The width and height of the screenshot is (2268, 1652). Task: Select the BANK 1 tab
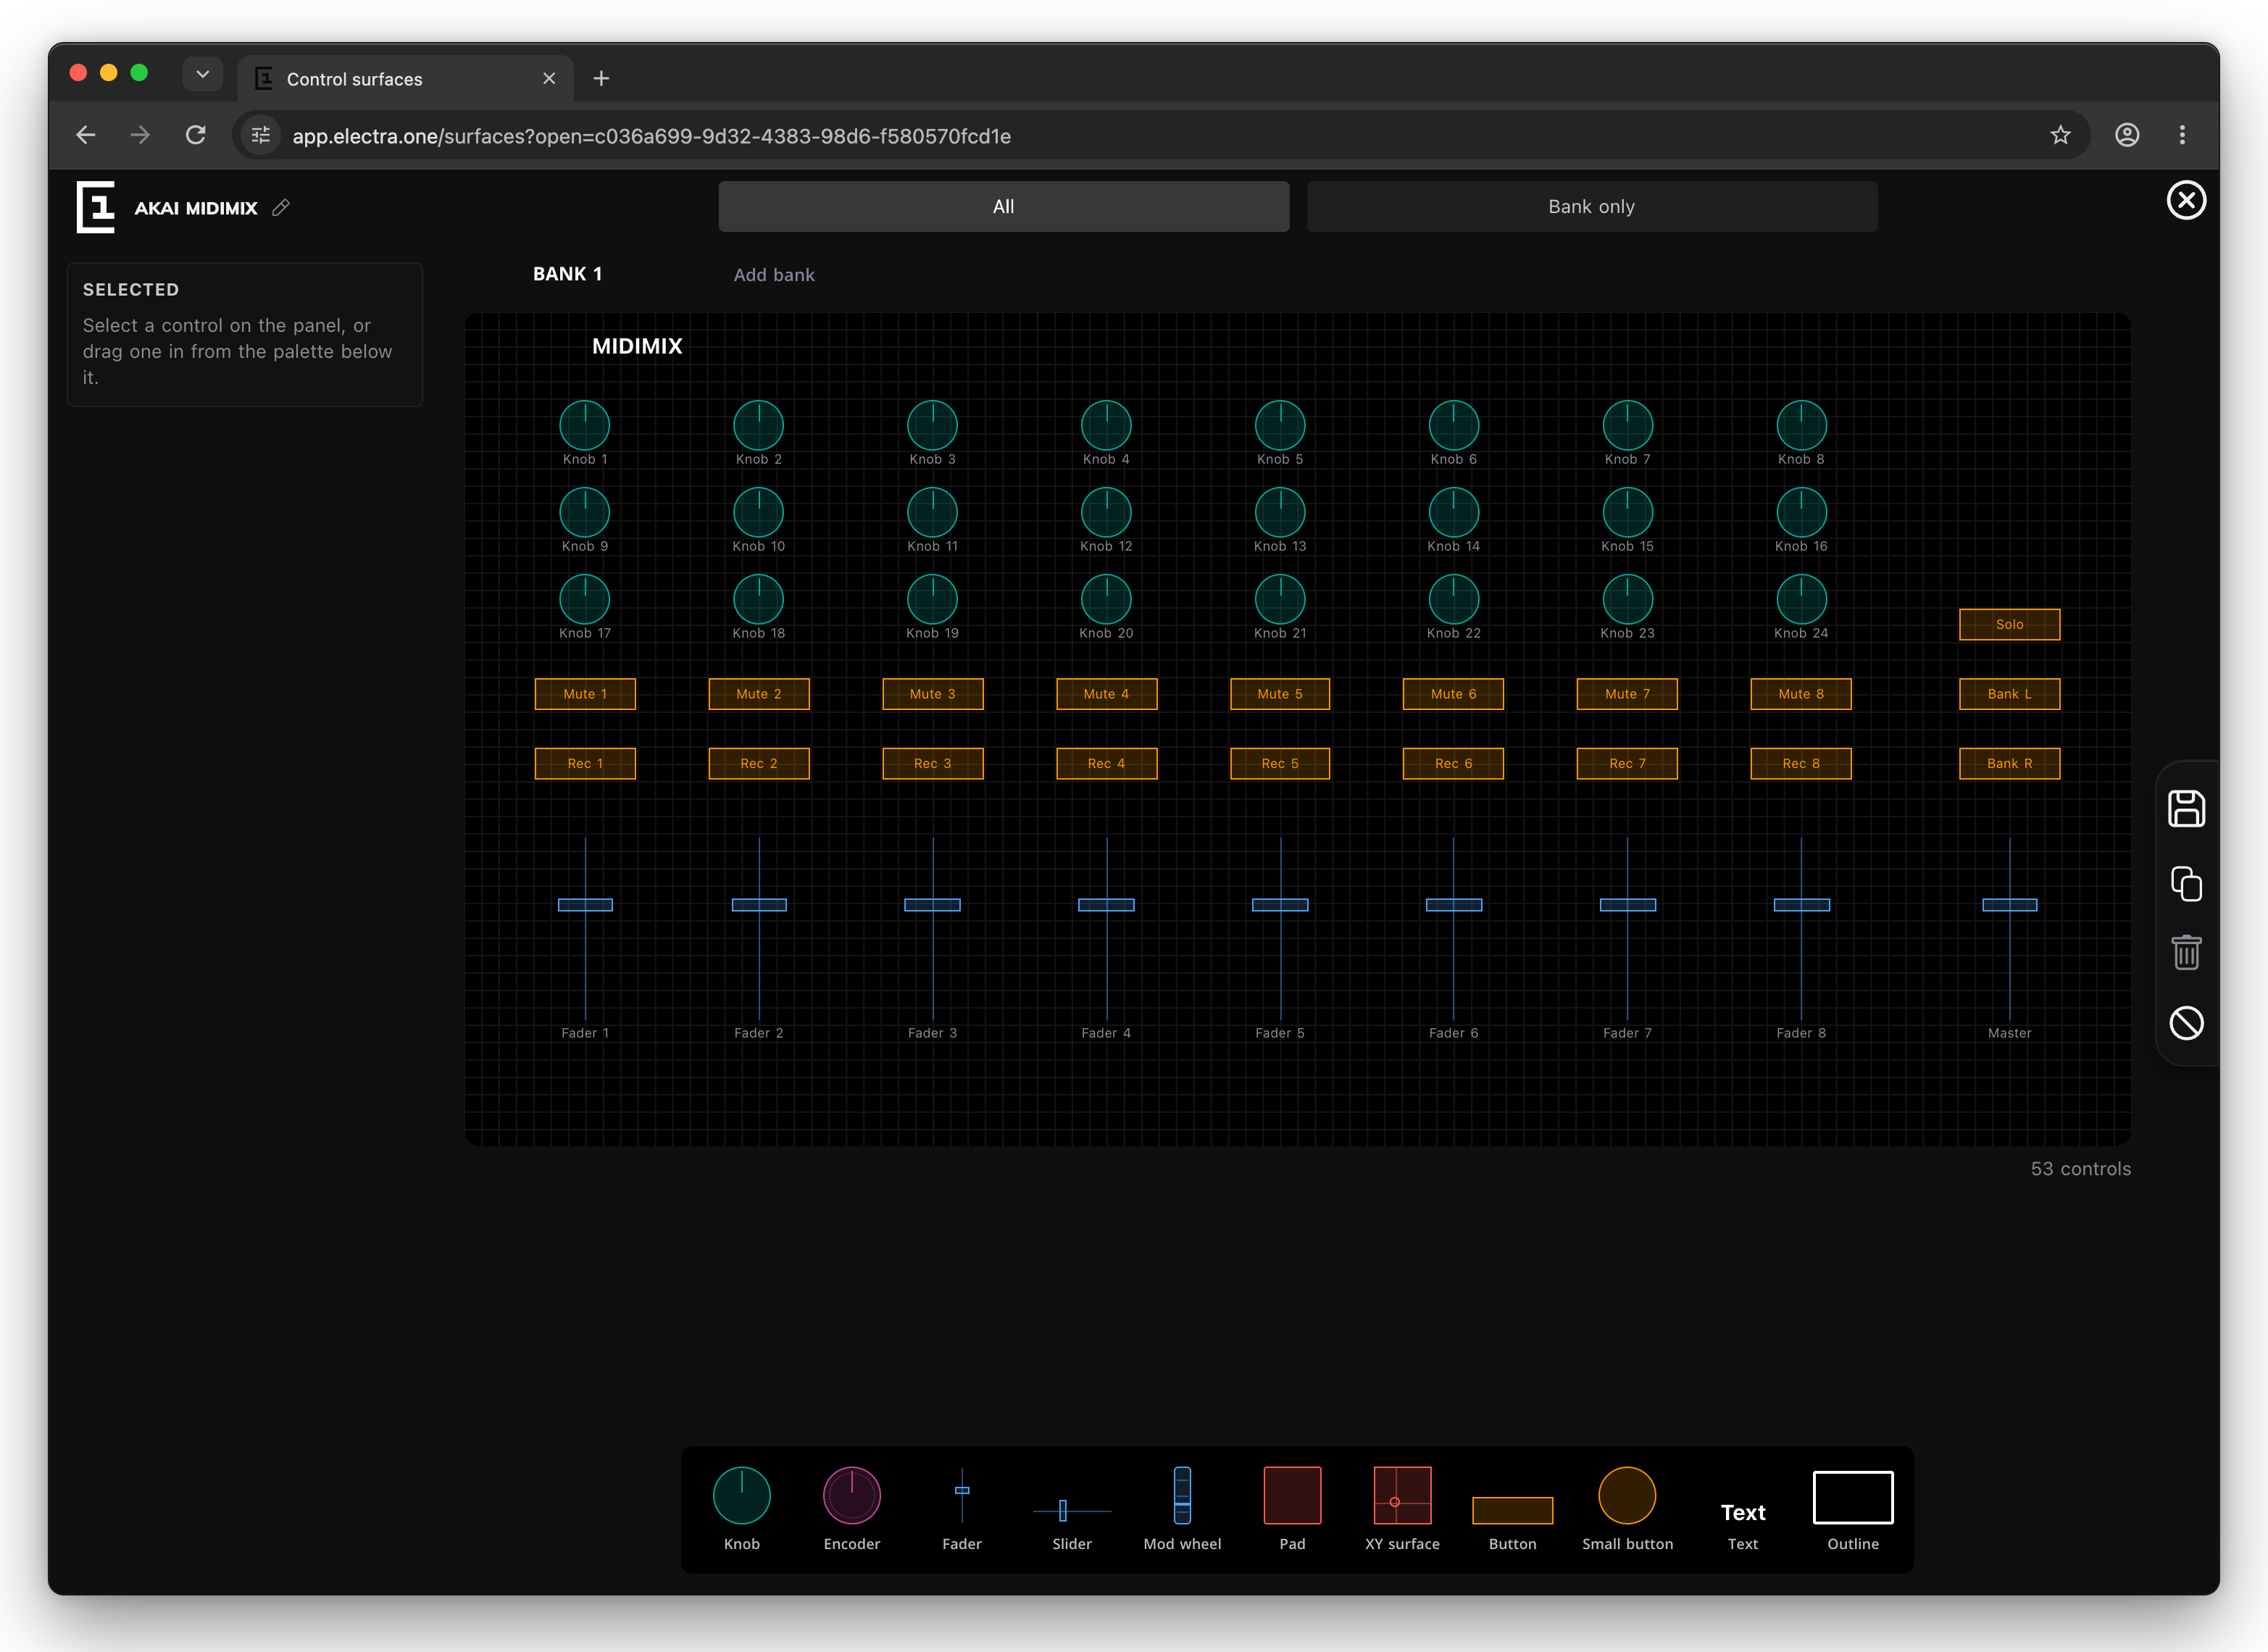(x=567, y=274)
